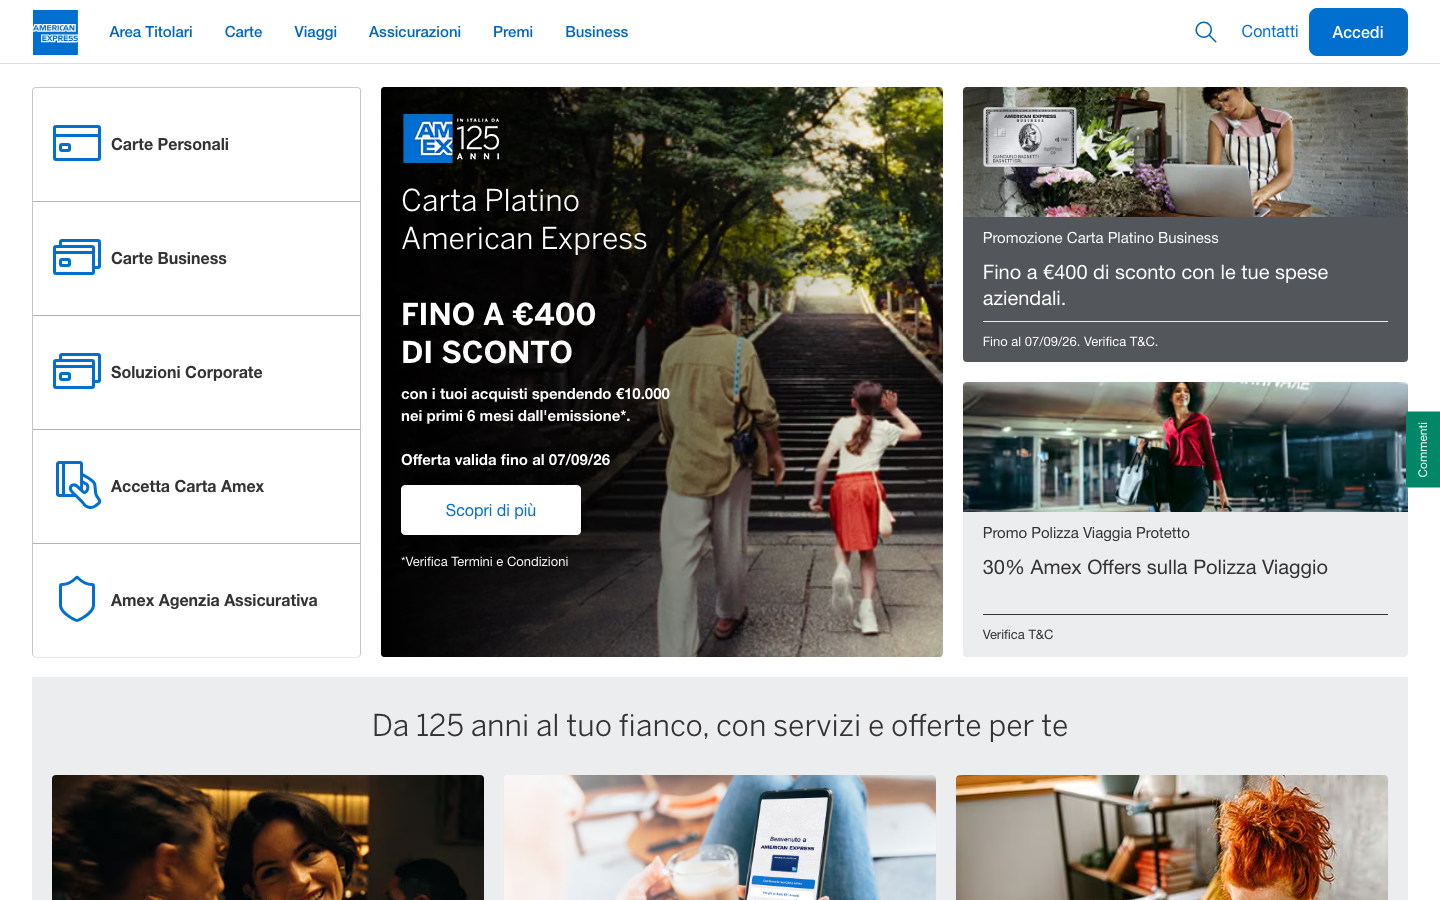
Task: Open the Commenti feedback tab
Action: pyautogui.click(x=1423, y=449)
